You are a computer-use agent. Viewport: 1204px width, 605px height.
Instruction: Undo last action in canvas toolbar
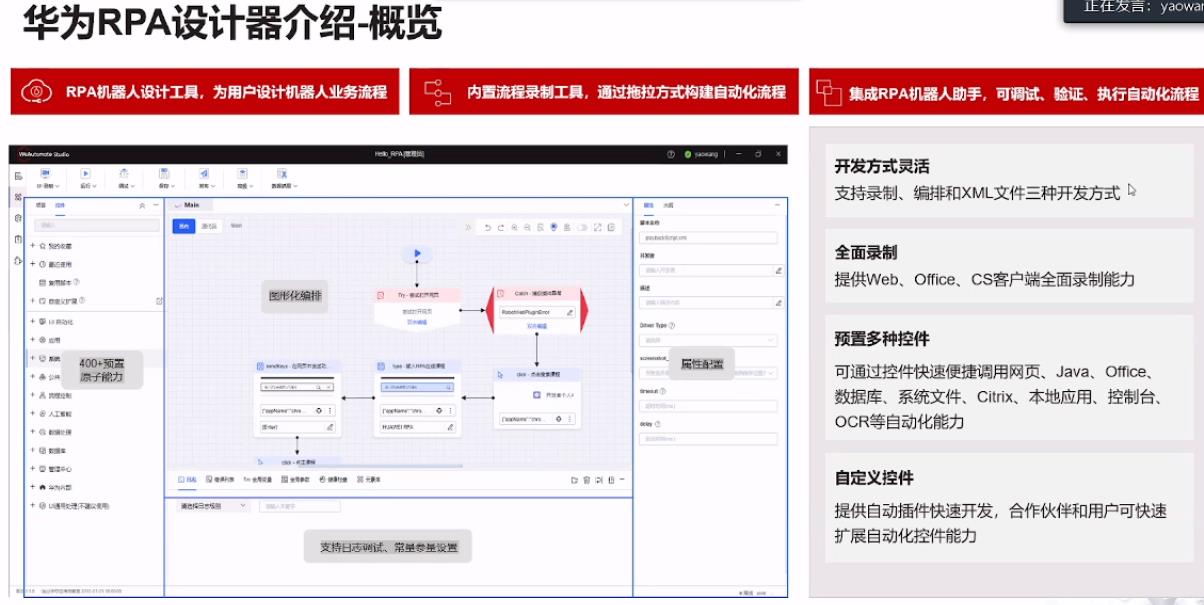click(488, 228)
